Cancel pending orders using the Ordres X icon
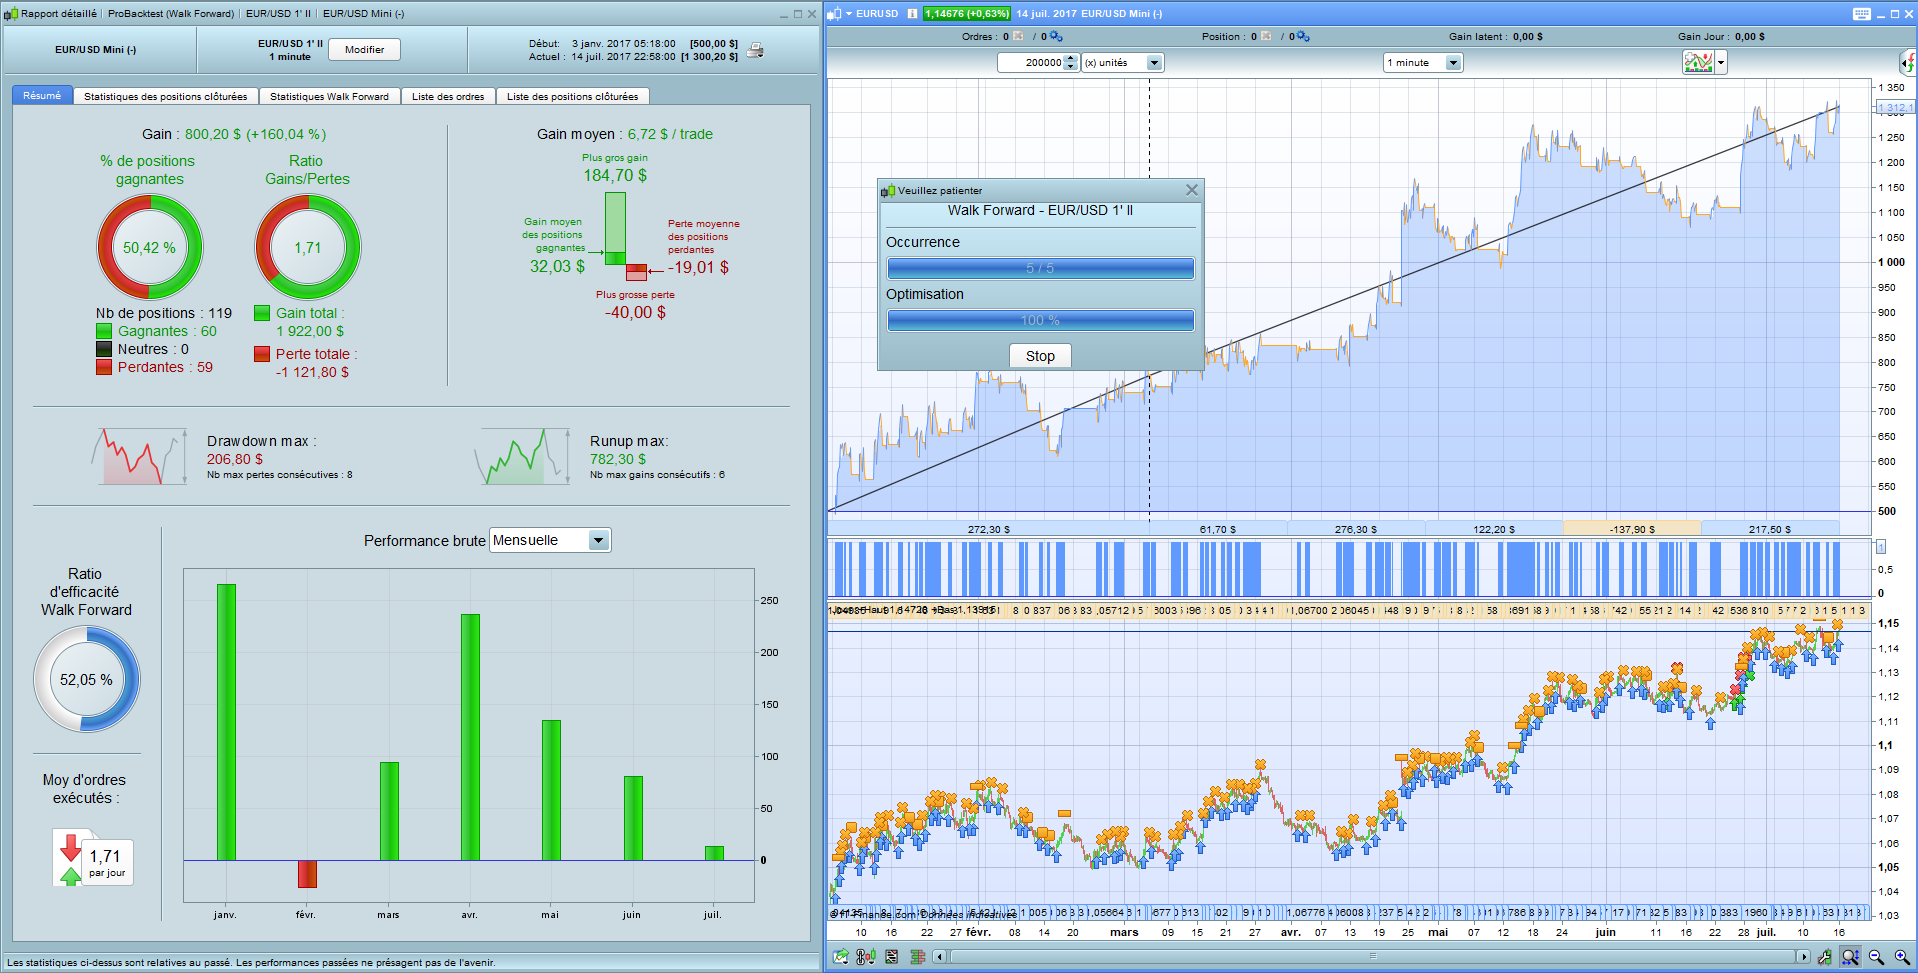 (1018, 36)
